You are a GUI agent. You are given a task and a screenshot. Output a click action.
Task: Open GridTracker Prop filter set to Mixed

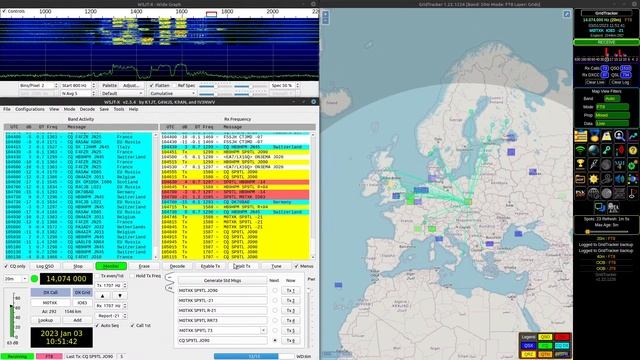(612, 115)
